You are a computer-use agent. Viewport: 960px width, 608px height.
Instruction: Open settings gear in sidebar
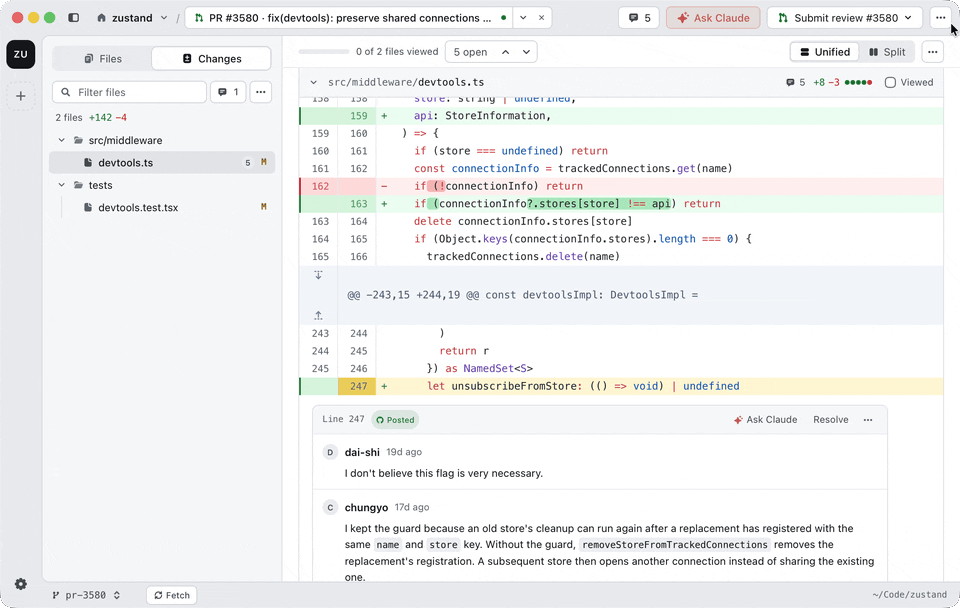tap(21, 584)
